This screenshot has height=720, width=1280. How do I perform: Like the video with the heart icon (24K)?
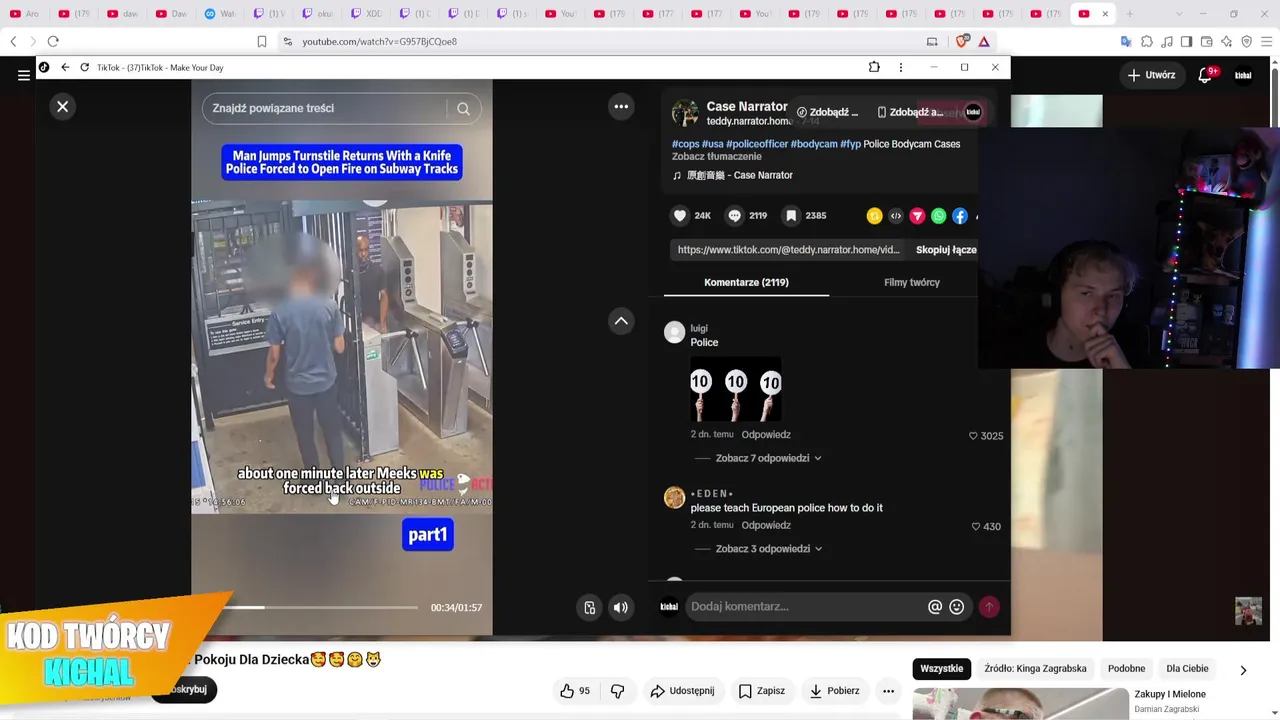680,215
